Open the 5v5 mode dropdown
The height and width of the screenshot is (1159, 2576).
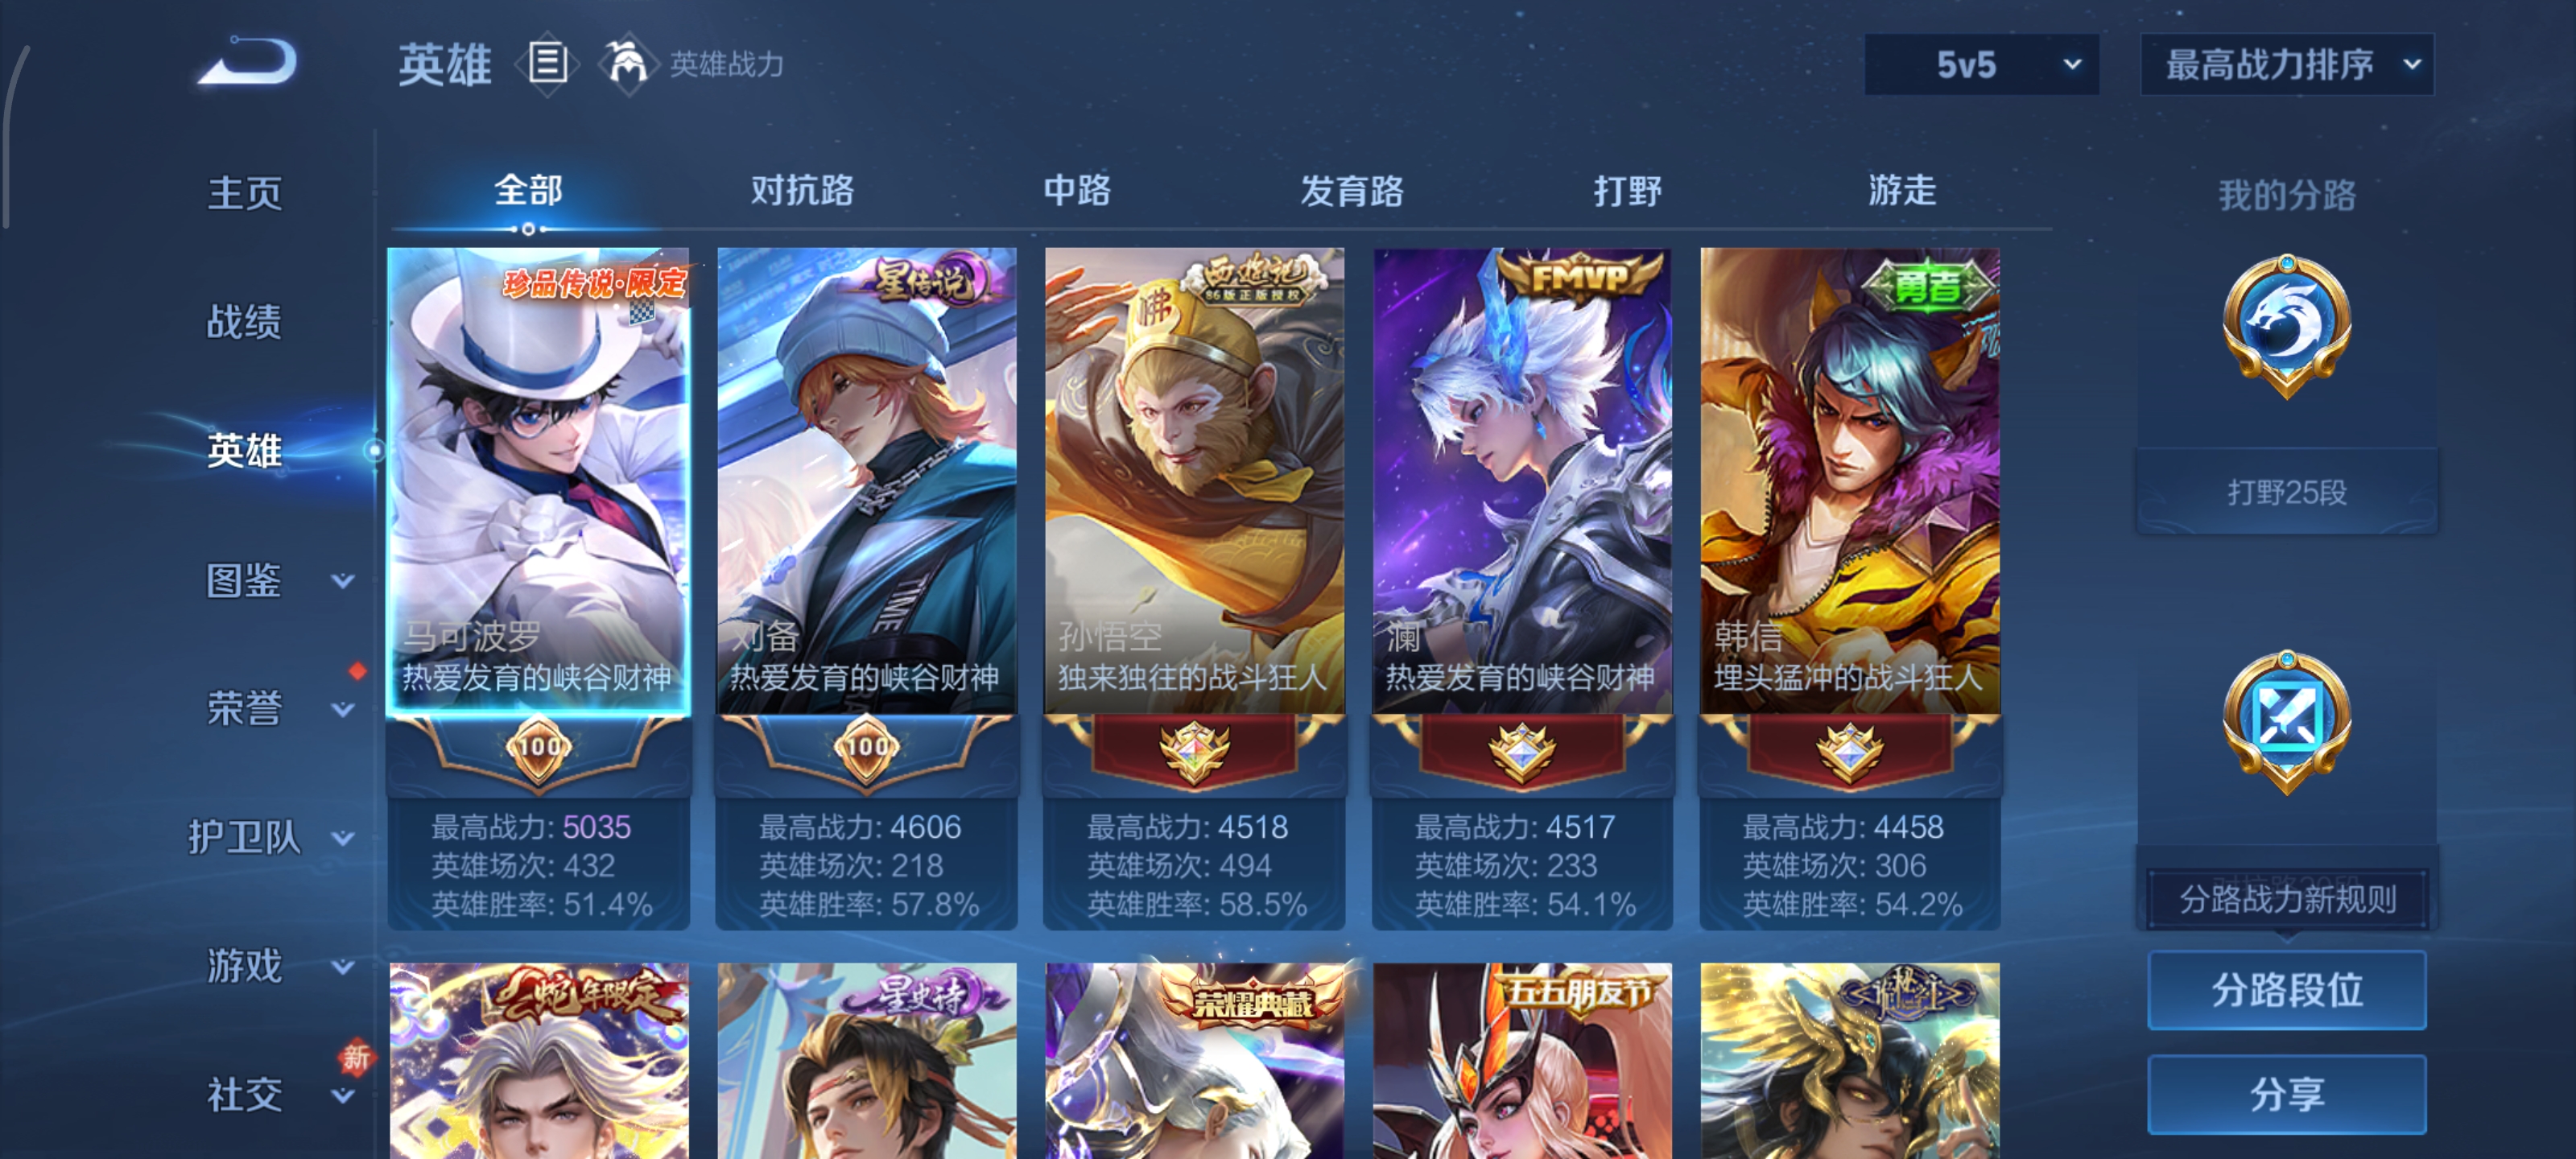pos(1981,65)
